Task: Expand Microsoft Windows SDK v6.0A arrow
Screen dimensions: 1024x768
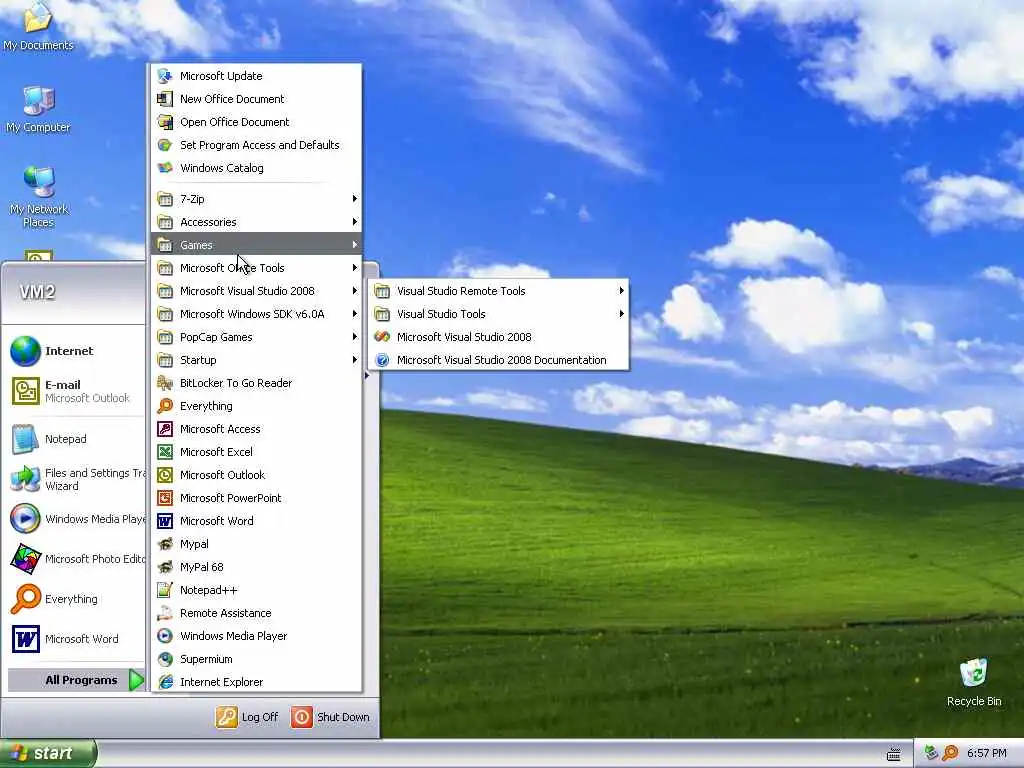Action: click(355, 314)
